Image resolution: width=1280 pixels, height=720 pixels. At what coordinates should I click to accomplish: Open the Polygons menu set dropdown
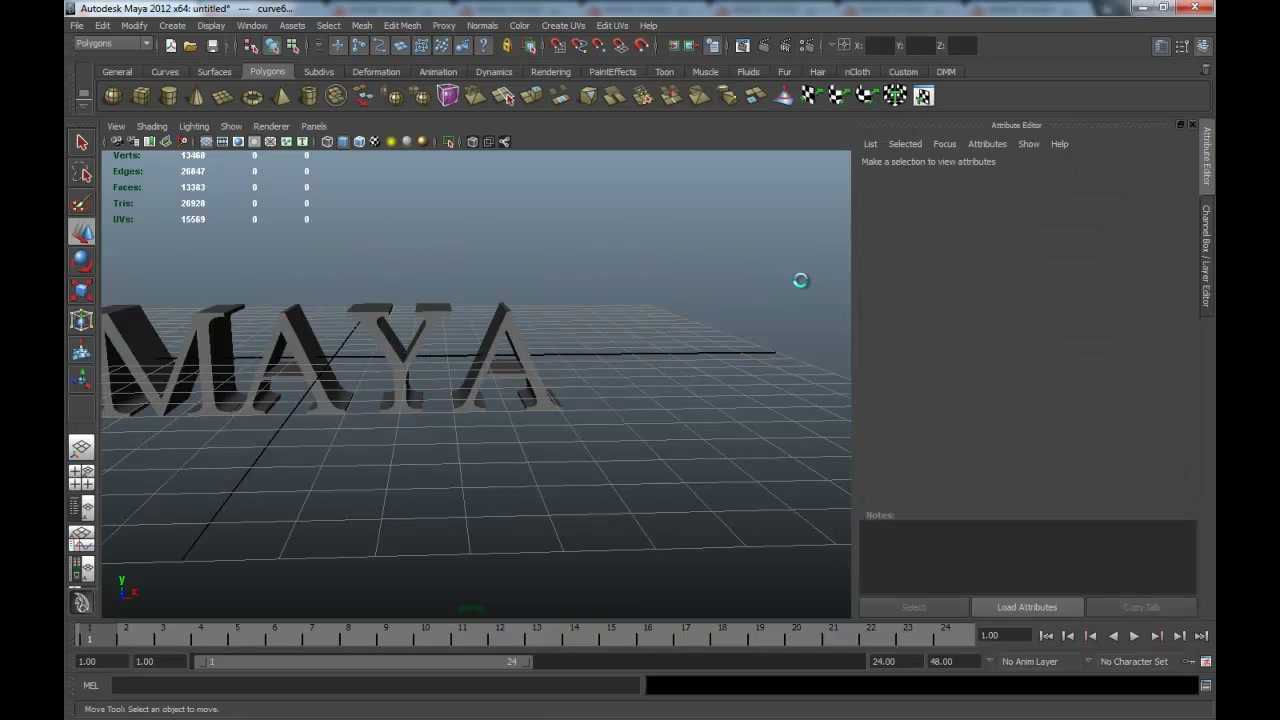pyautogui.click(x=113, y=44)
